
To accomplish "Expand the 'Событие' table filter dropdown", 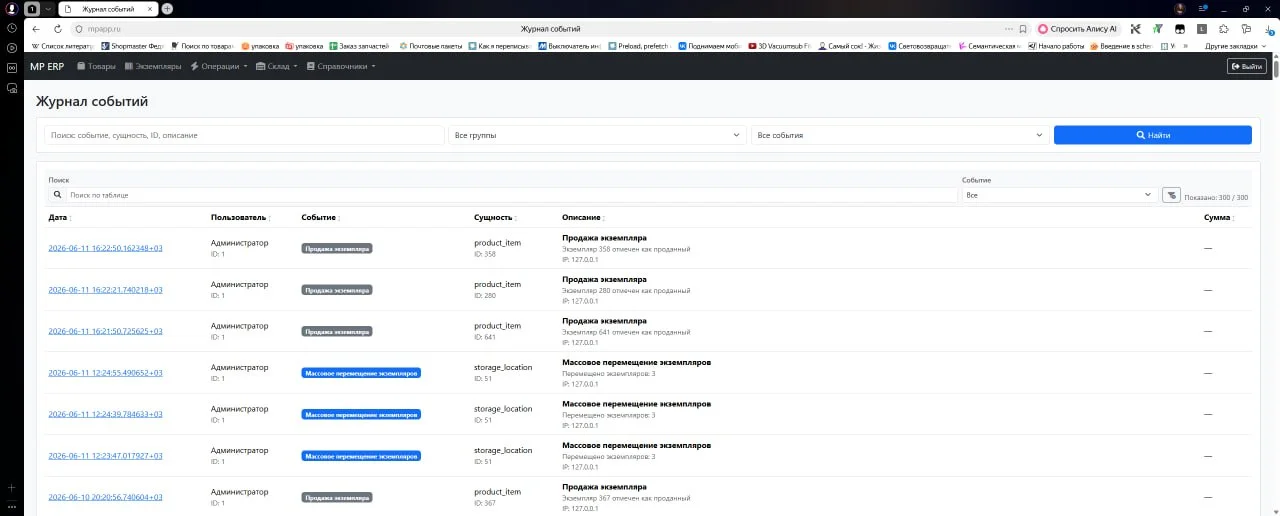I will coord(1060,195).
